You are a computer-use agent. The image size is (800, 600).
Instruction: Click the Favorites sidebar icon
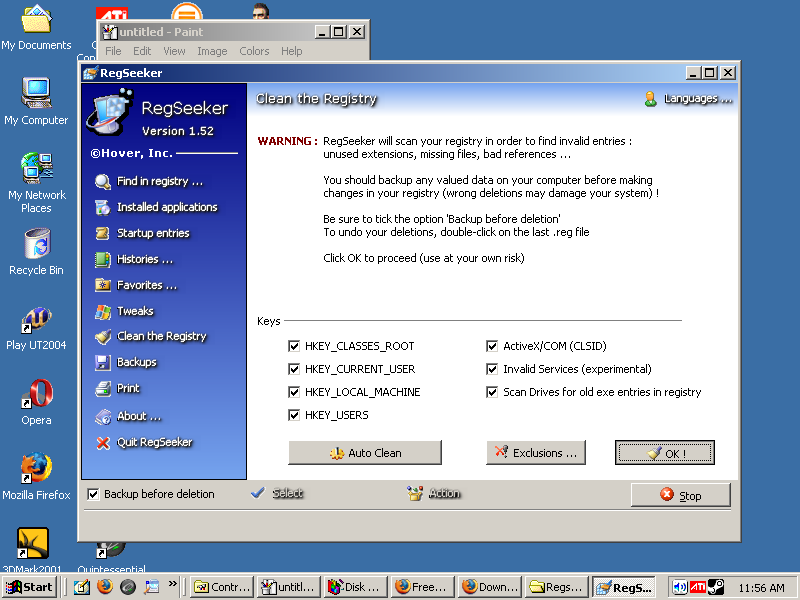pos(102,285)
